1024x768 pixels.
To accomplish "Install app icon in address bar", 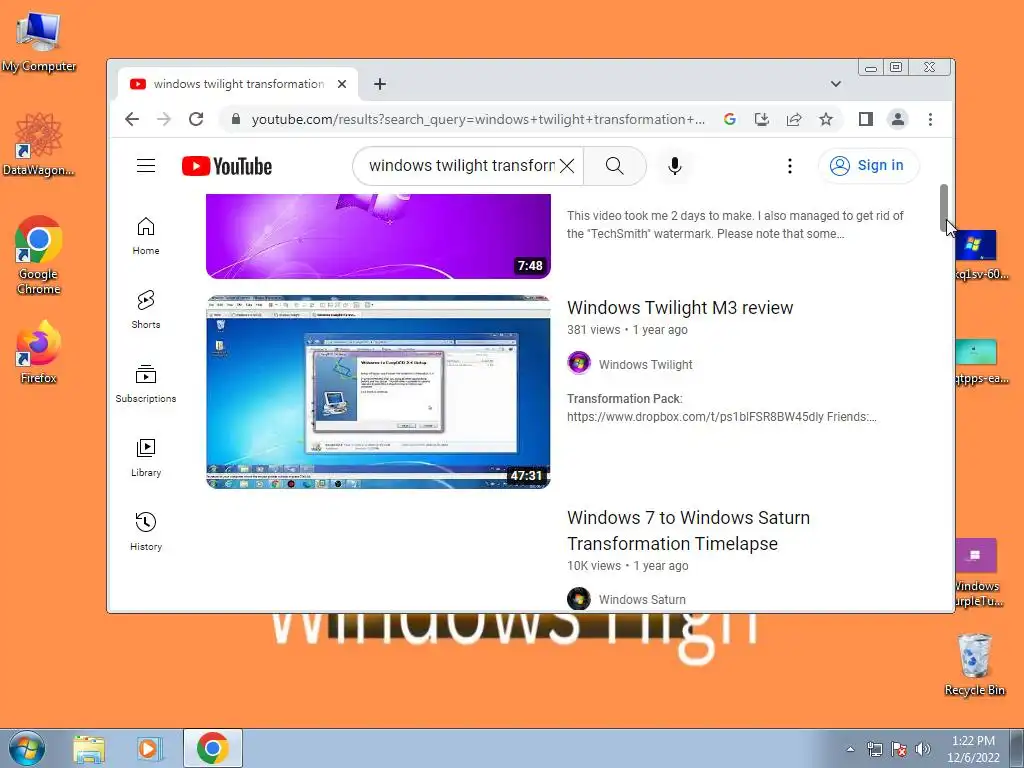I will (761, 119).
